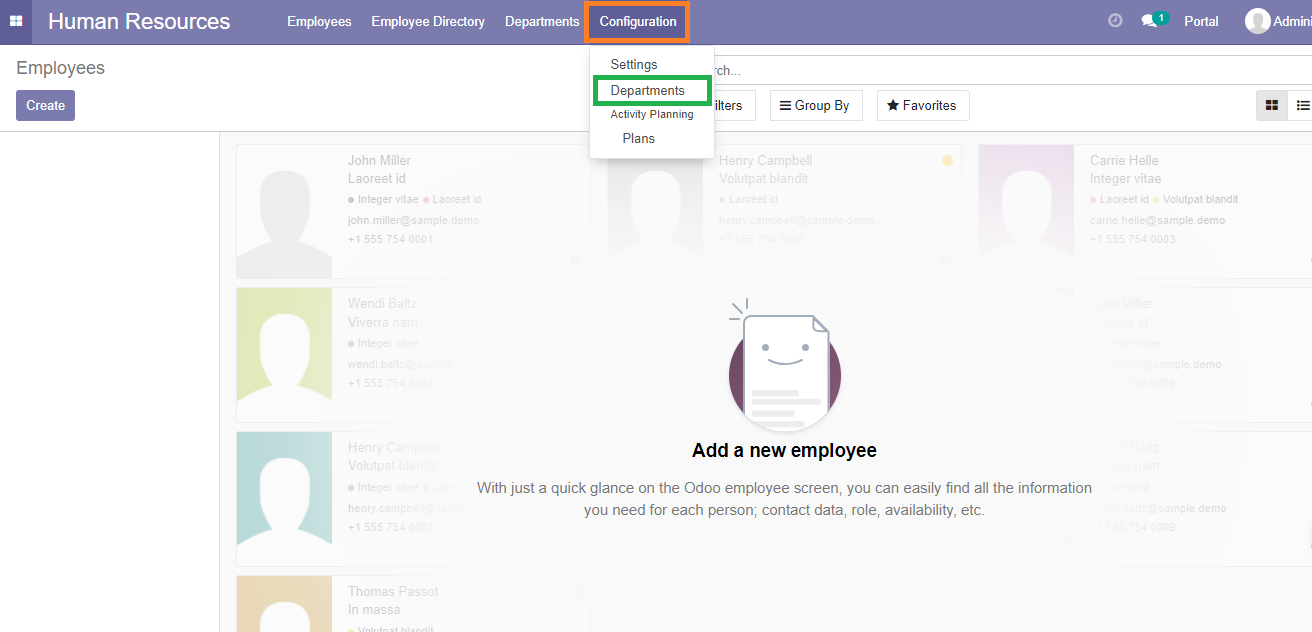
Task: Click john.miller@sample.demo email text
Action: pyautogui.click(x=413, y=220)
